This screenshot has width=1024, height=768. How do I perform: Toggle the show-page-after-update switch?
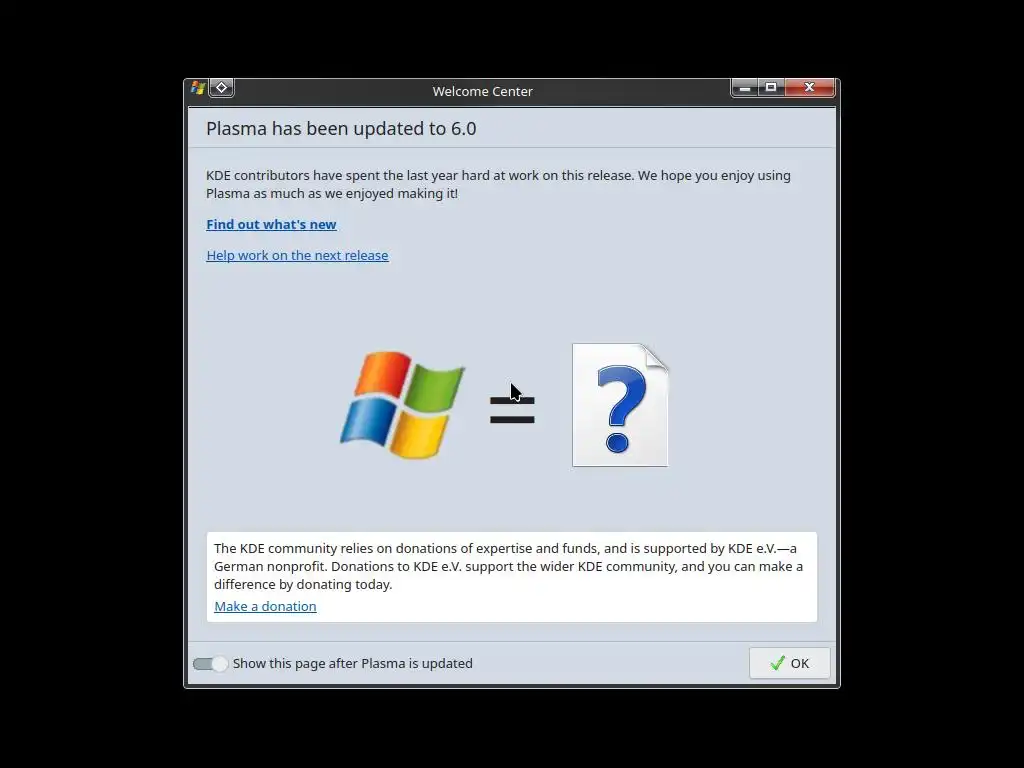[x=210, y=664]
